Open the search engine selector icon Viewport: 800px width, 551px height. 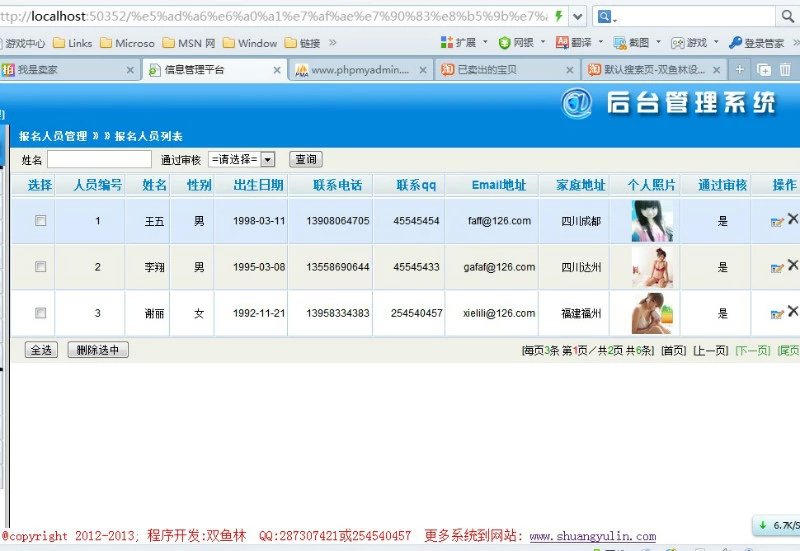click(x=607, y=17)
